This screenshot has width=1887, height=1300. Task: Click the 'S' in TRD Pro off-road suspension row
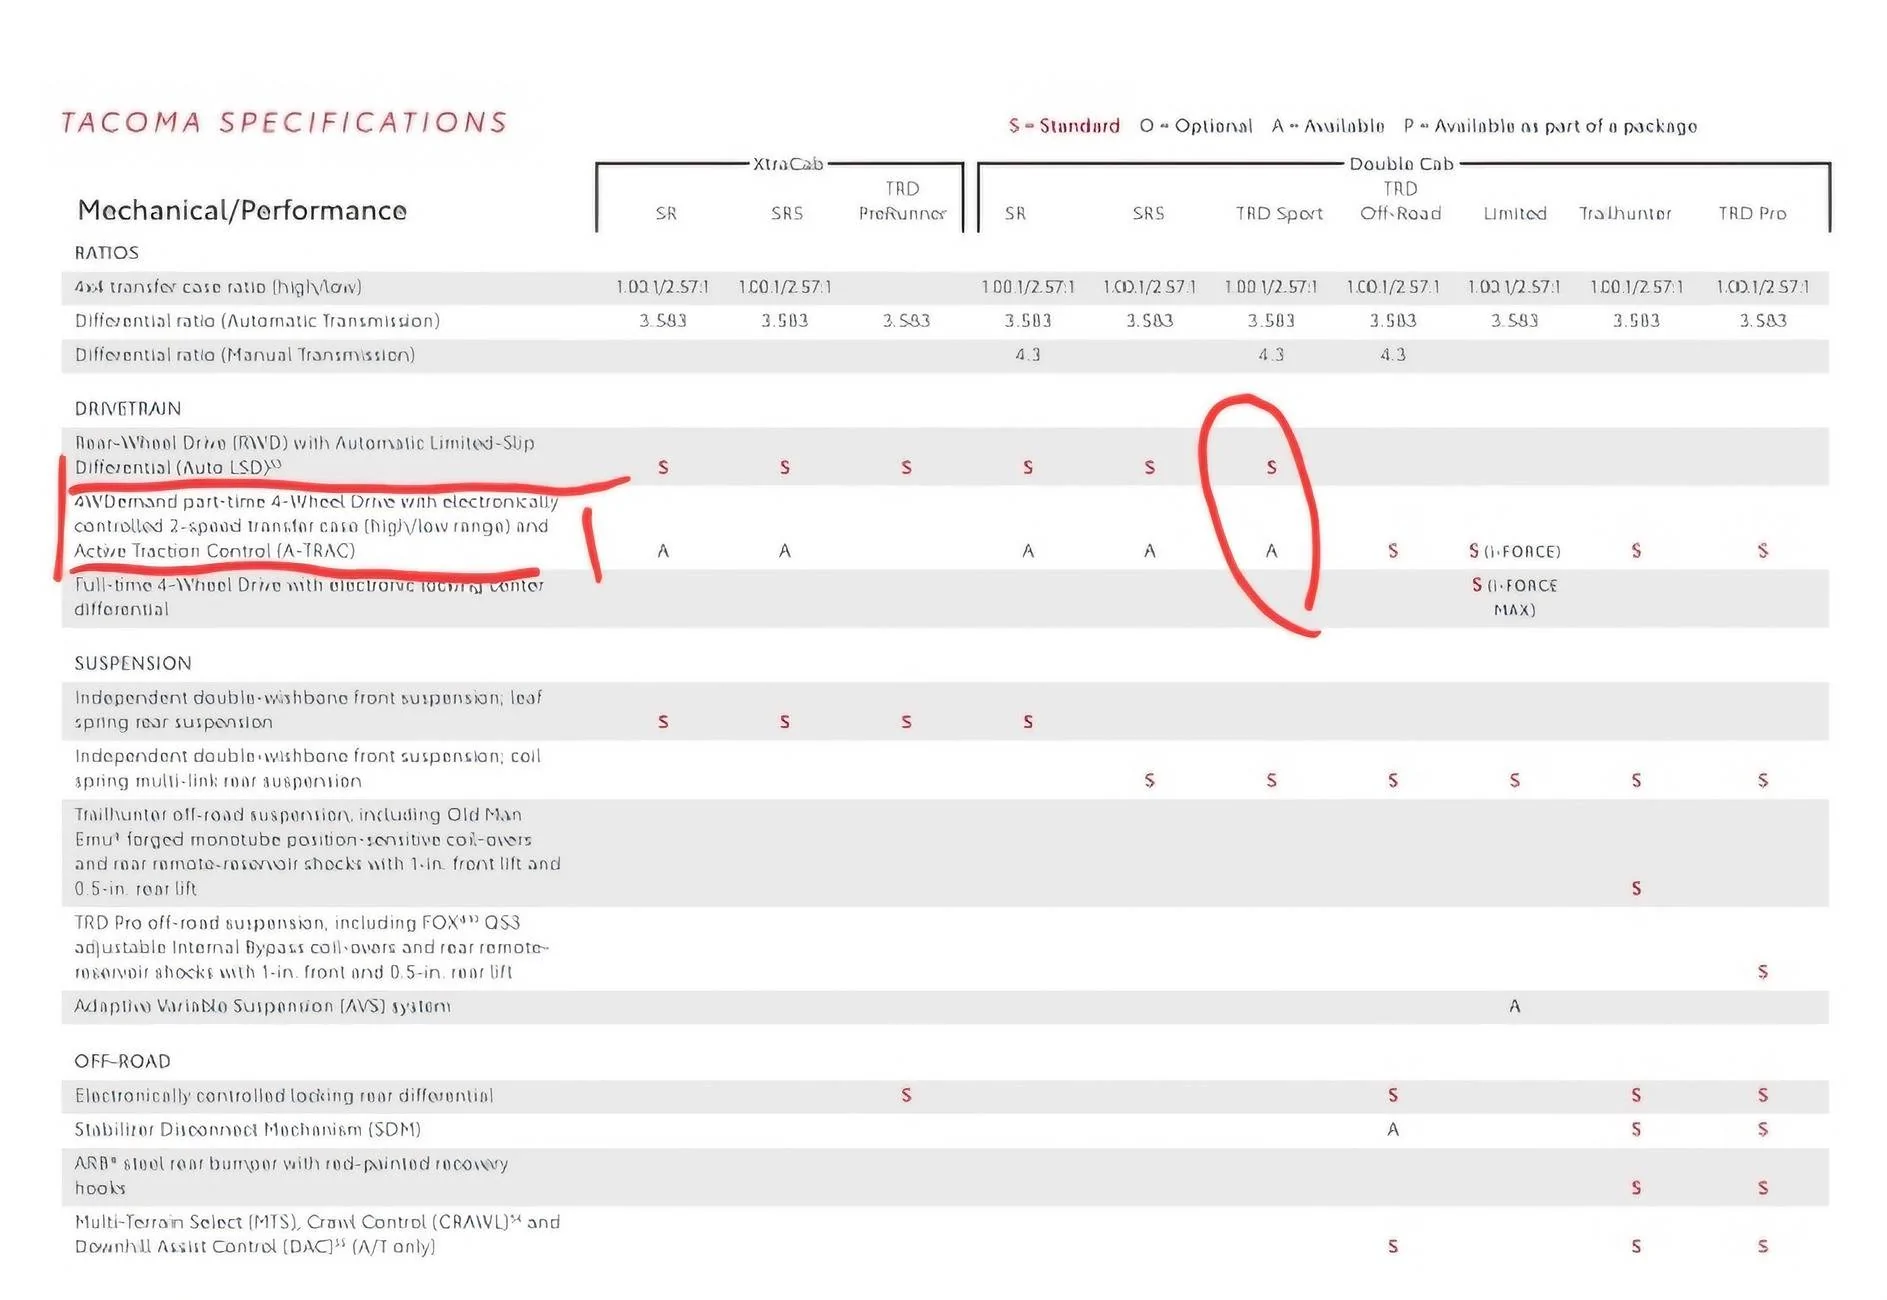coord(1763,972)
